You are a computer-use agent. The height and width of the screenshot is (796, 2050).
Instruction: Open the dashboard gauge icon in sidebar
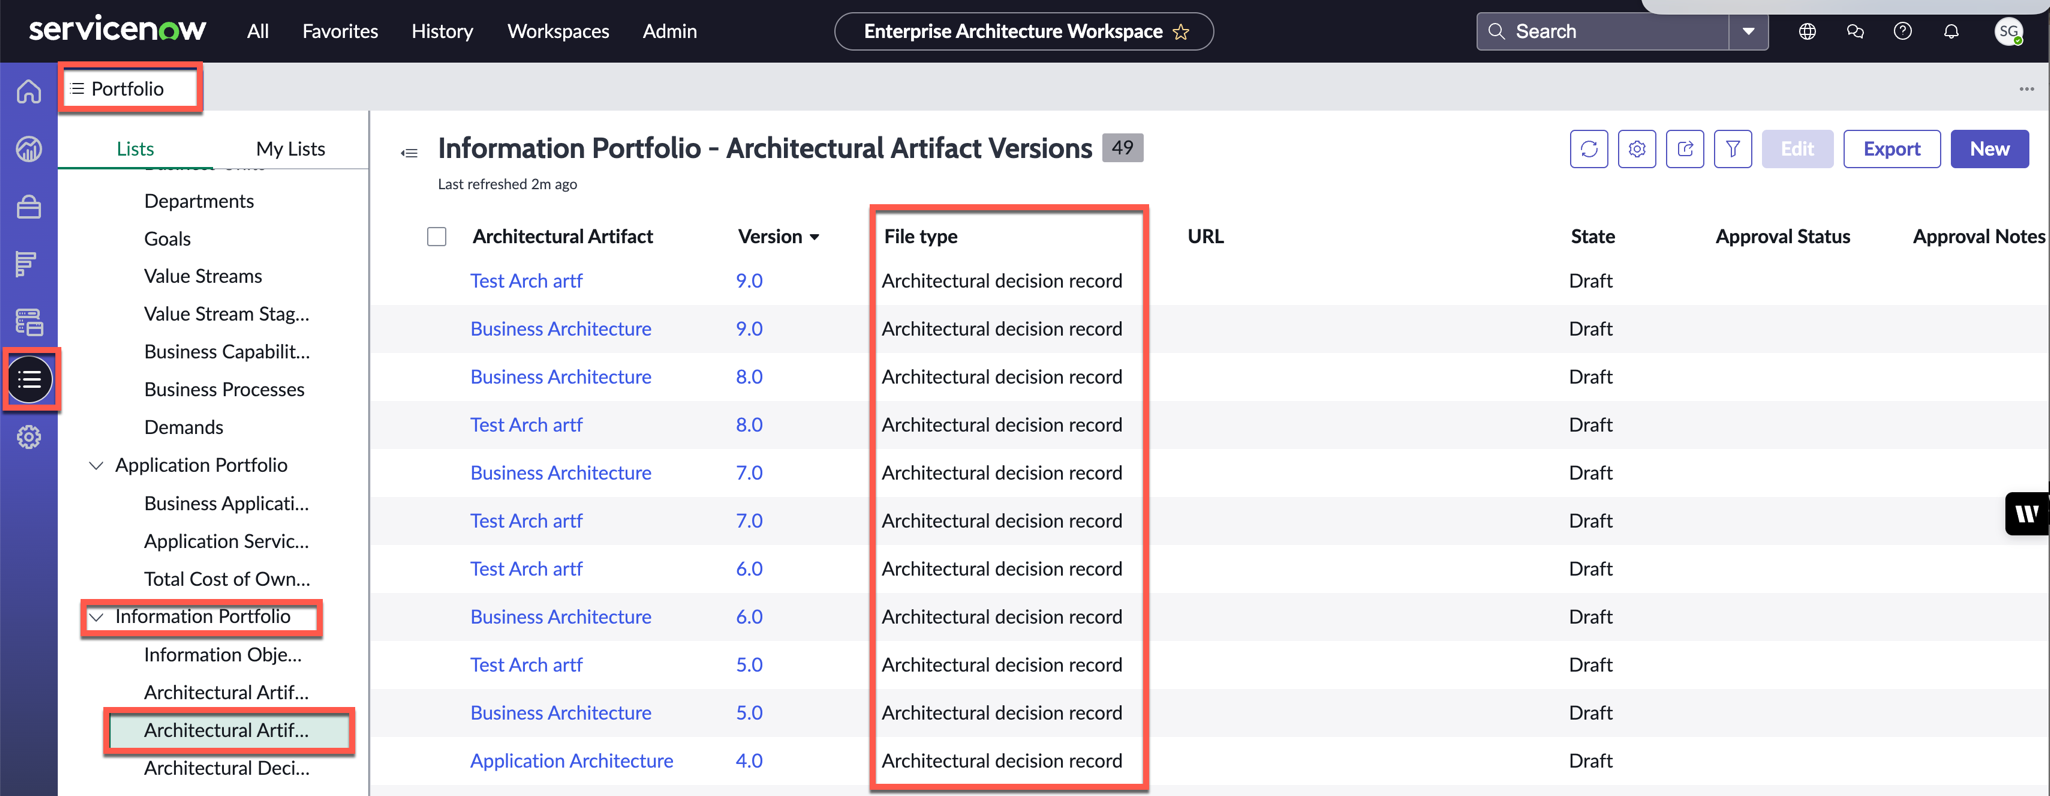(x=29, y=149)
